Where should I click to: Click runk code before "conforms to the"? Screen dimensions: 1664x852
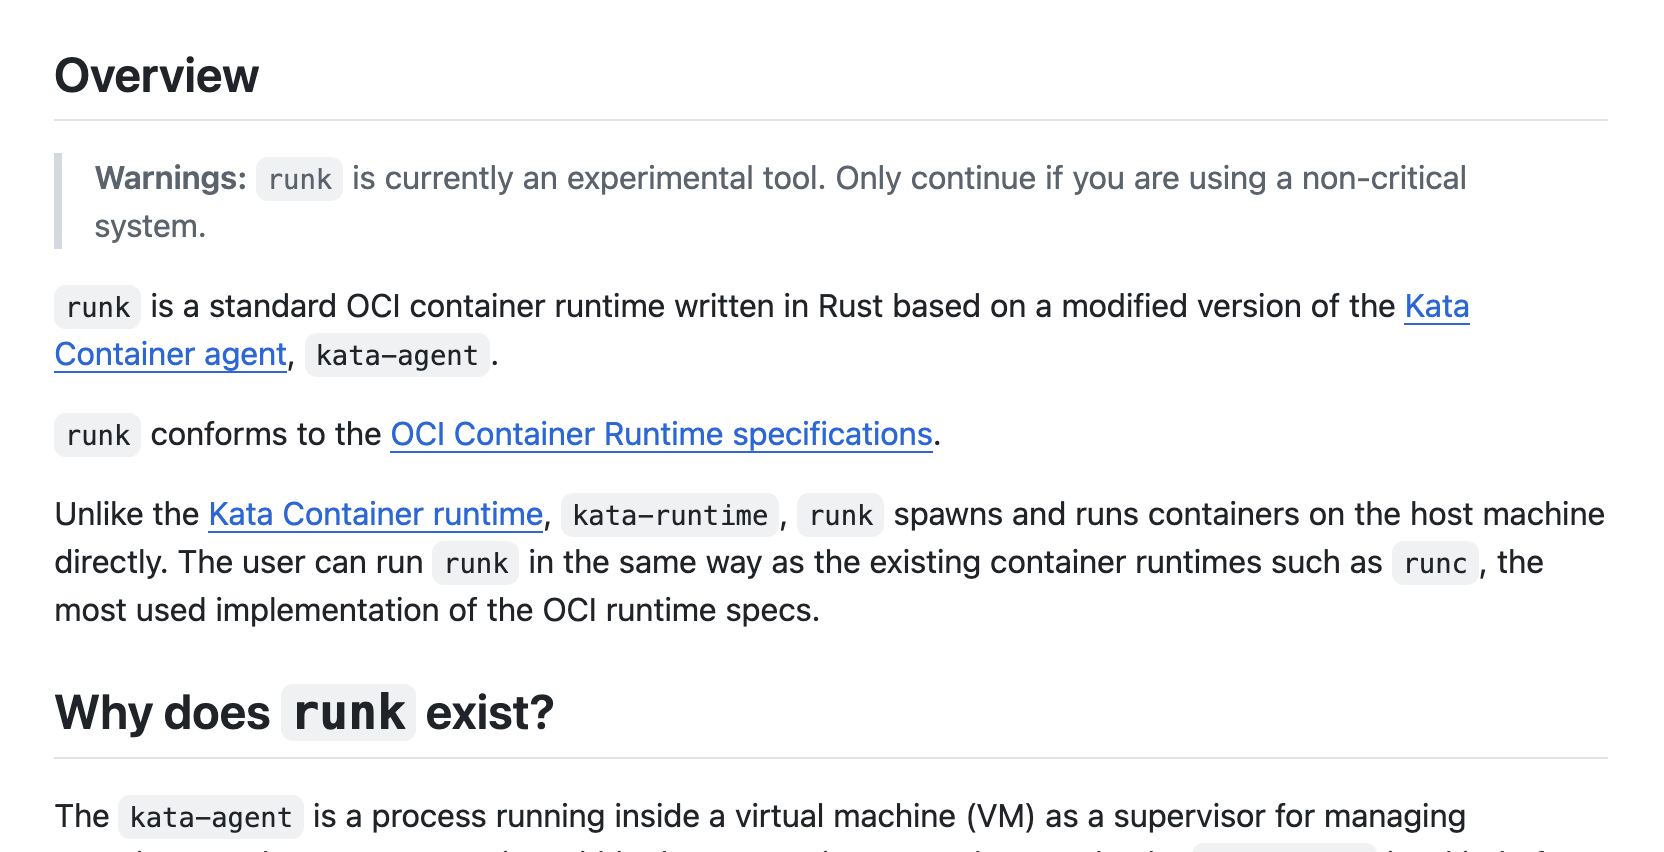(98, 436)
